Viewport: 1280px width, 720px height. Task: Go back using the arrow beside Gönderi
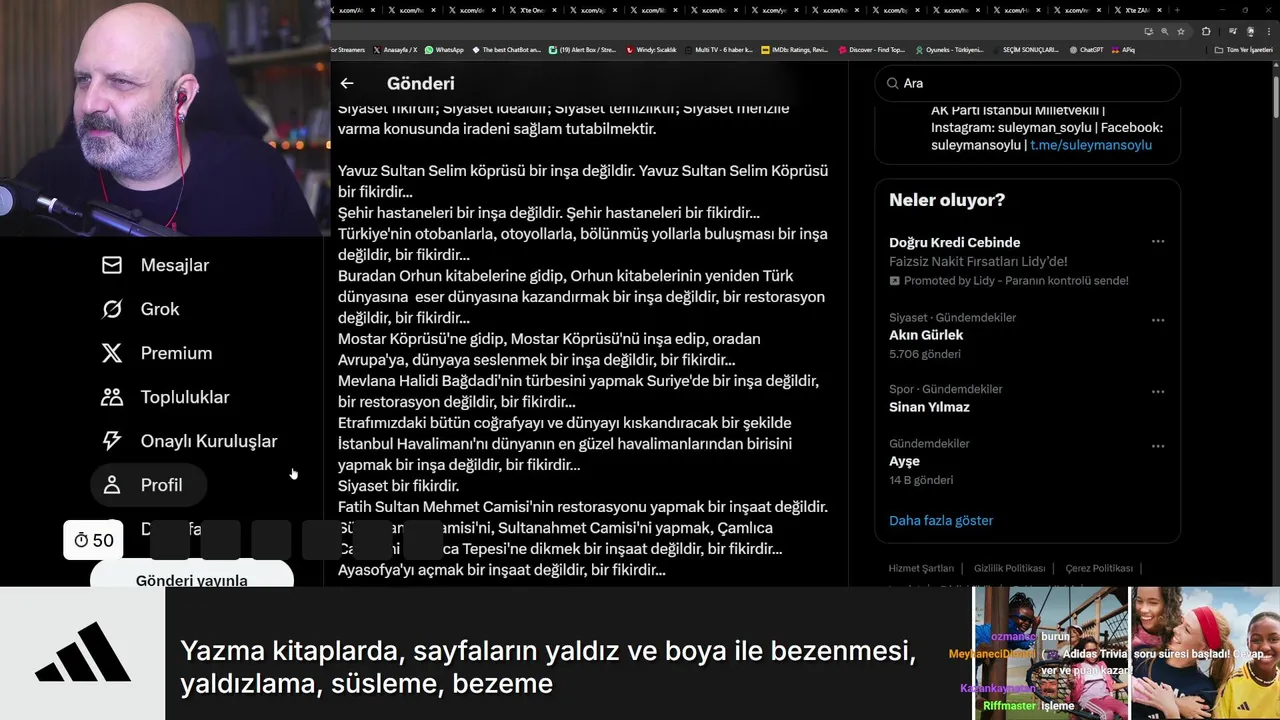pos(347,84)
